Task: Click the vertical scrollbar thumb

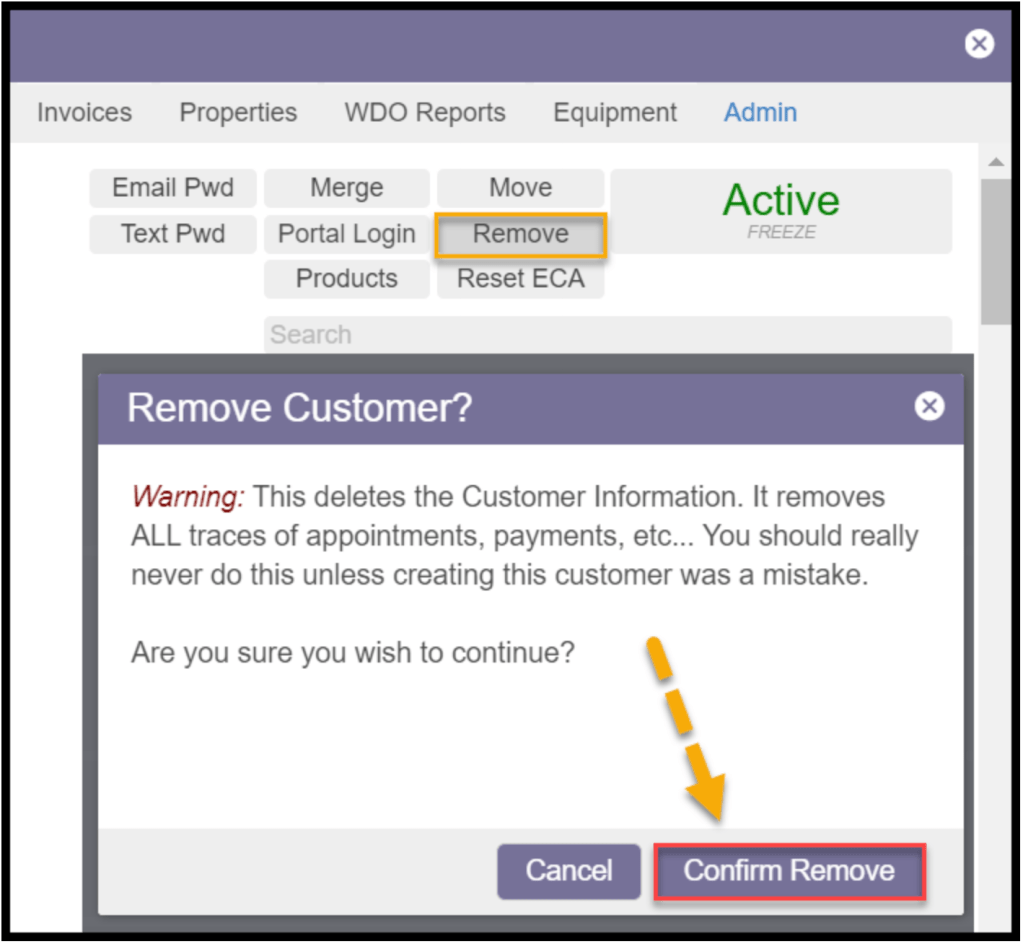Action: [x=995, y=250]
